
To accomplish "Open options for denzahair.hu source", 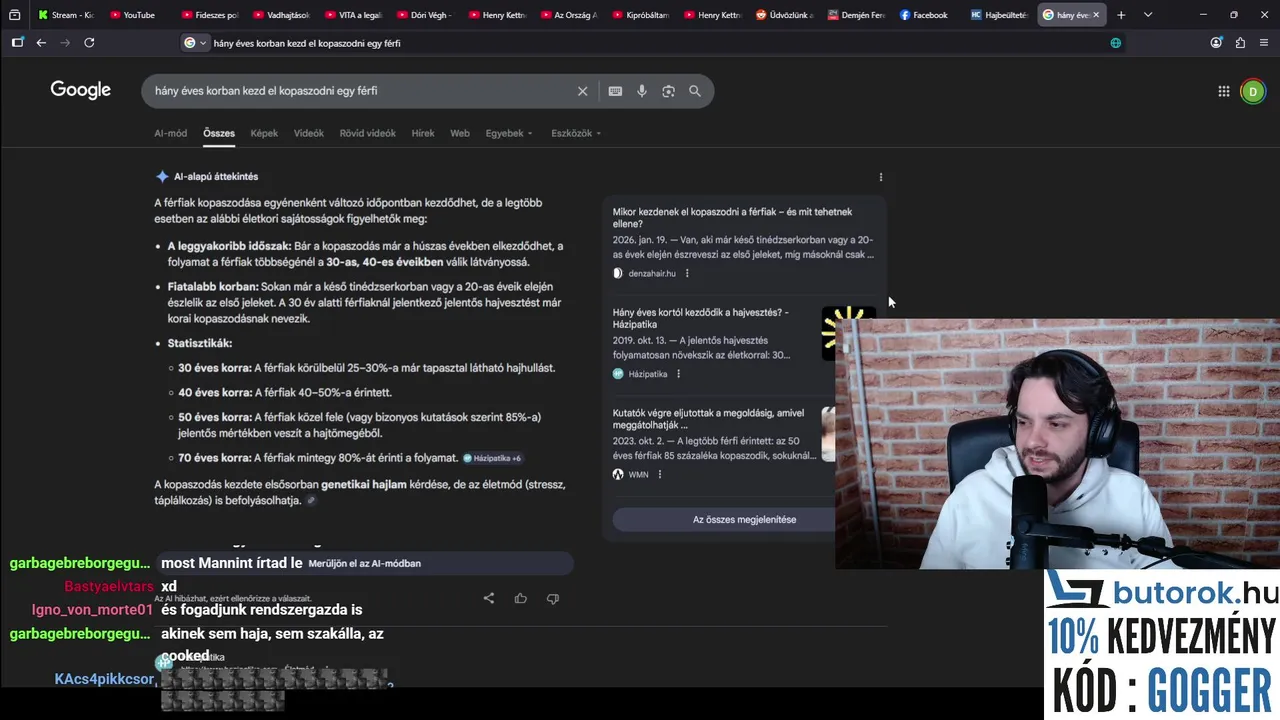I will [x=687, y=273].
